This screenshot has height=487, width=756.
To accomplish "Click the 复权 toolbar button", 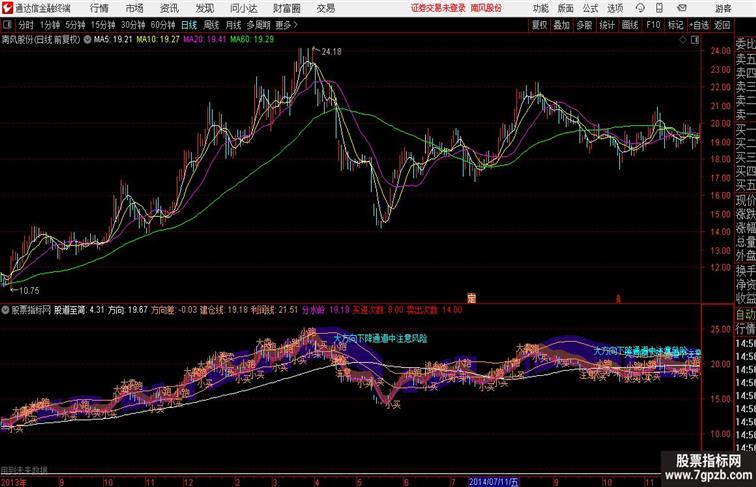I will (x=539, y=25).
